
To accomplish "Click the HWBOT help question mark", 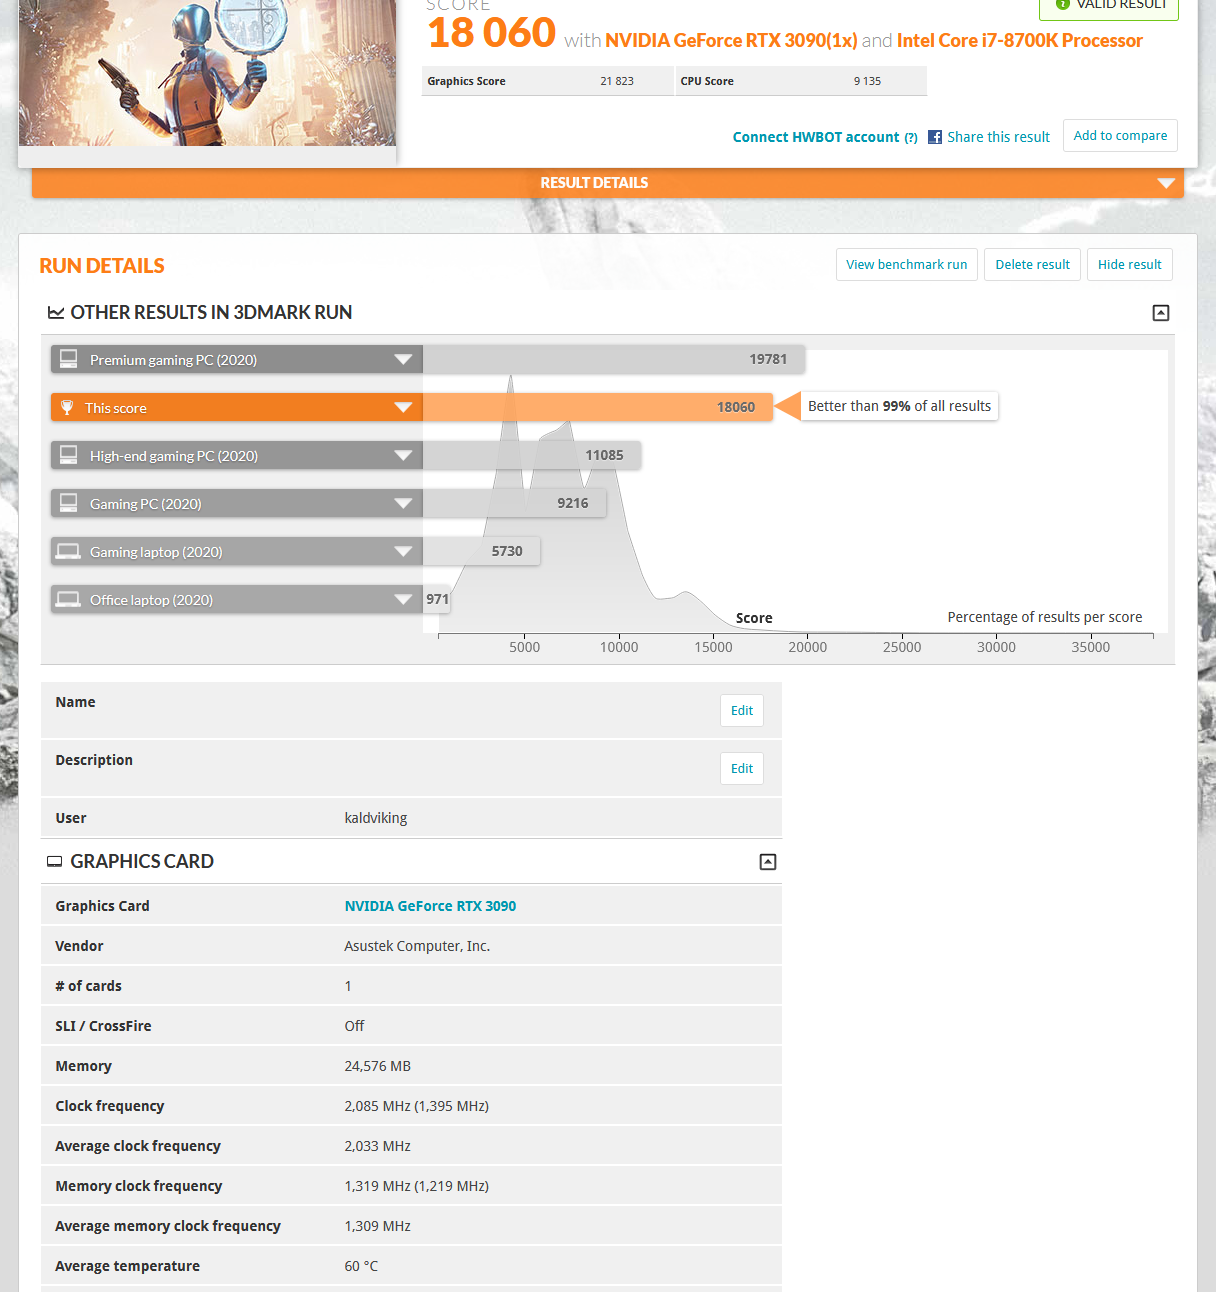I will point(911,138).
